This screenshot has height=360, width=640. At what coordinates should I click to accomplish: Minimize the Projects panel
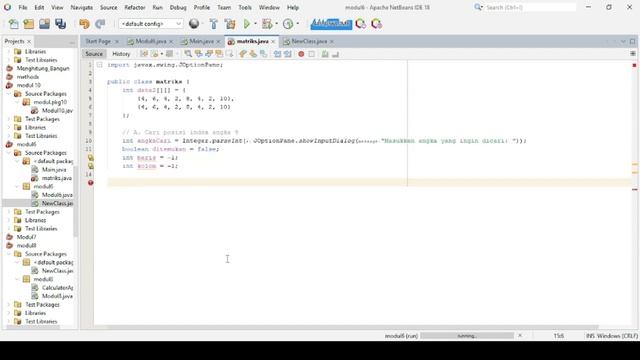(x=72, y=42)
